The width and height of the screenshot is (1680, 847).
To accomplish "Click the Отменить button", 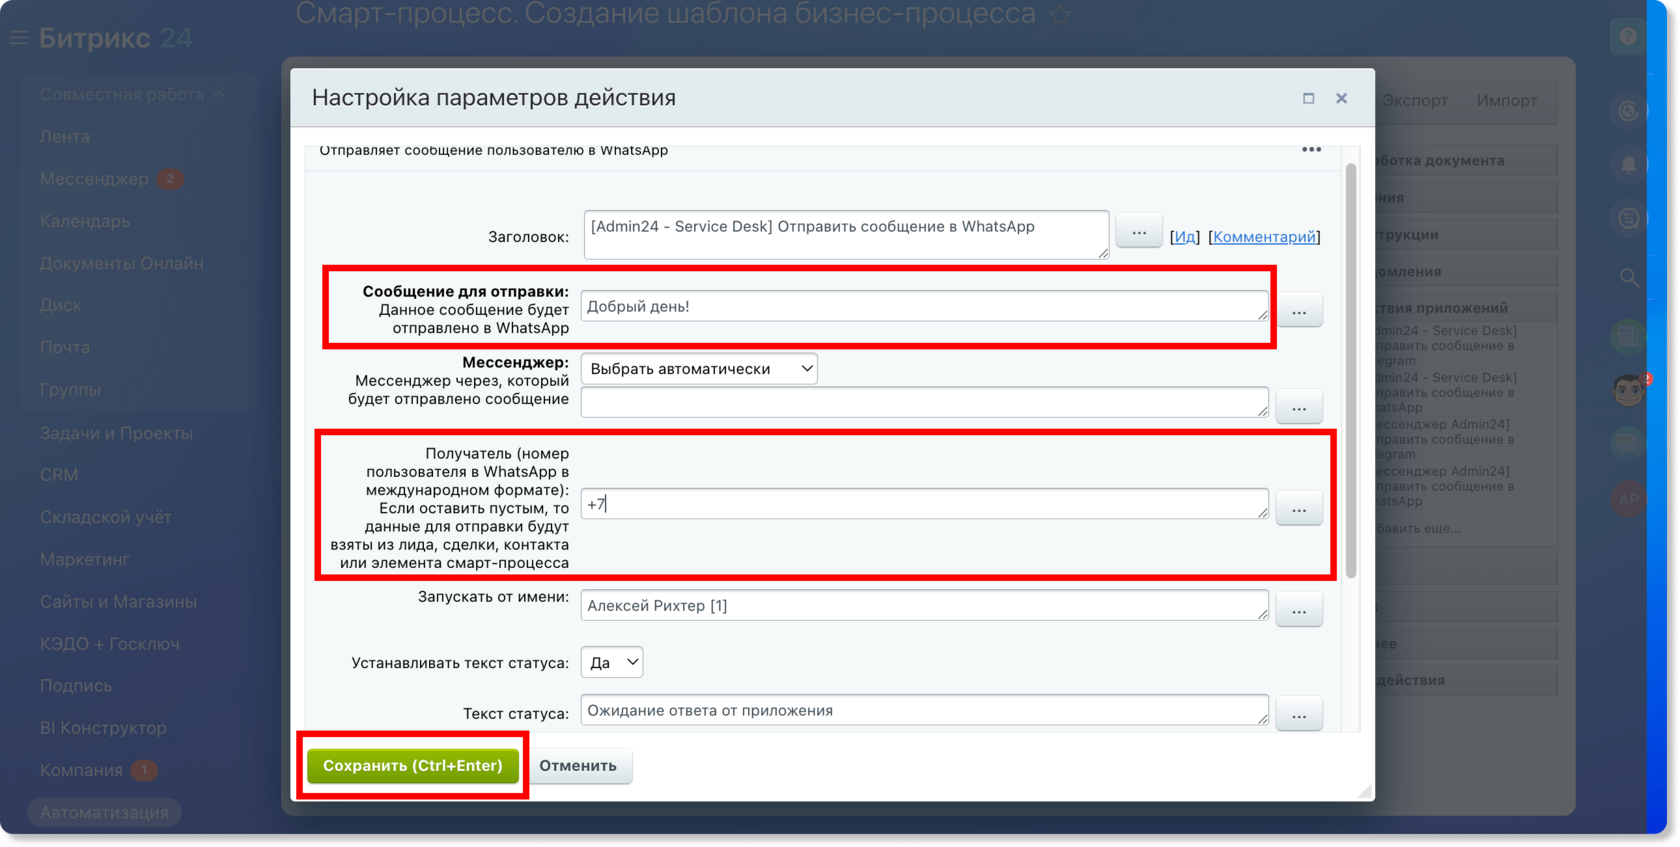I will coord(578,766).
